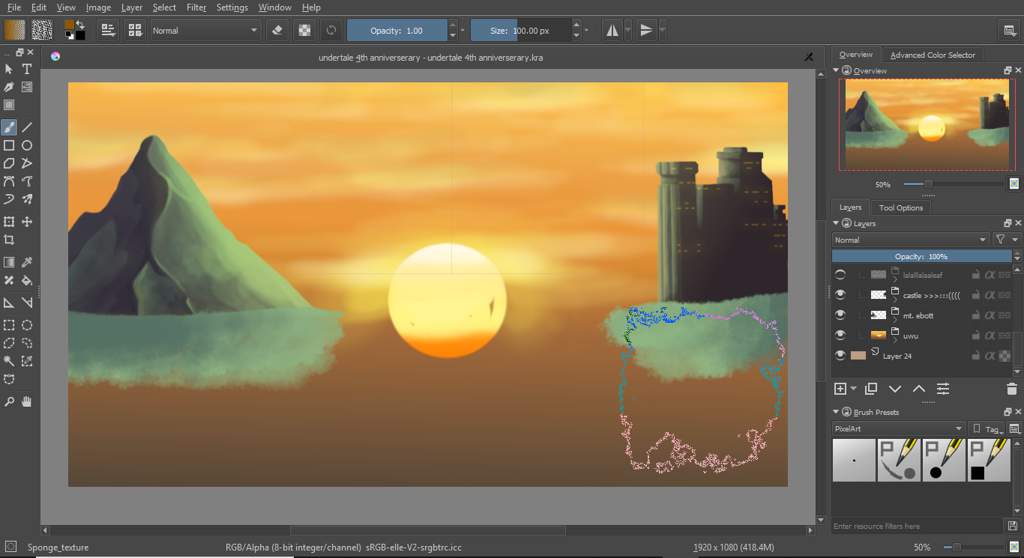The width and height of the screenshot is (1024, 558).
Task: Switch to Advanced Color Selector tab
Action: click(x=932, y=55)
